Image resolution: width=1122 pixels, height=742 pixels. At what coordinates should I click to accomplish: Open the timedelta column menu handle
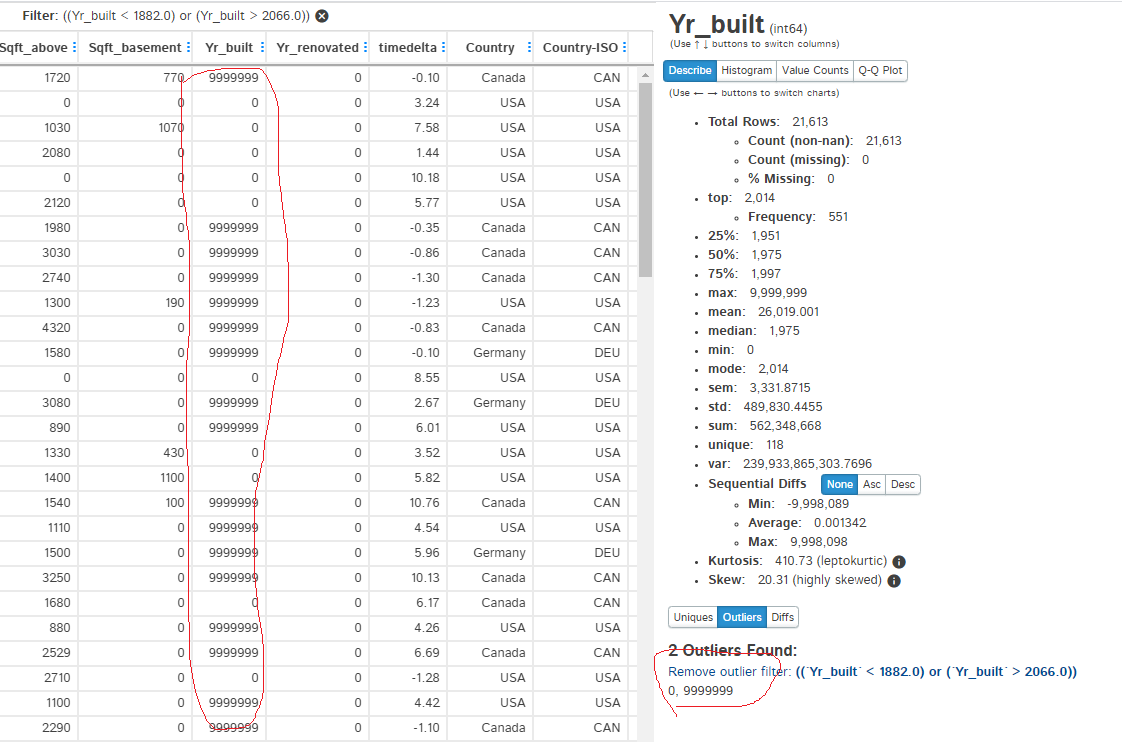[444, 47]
